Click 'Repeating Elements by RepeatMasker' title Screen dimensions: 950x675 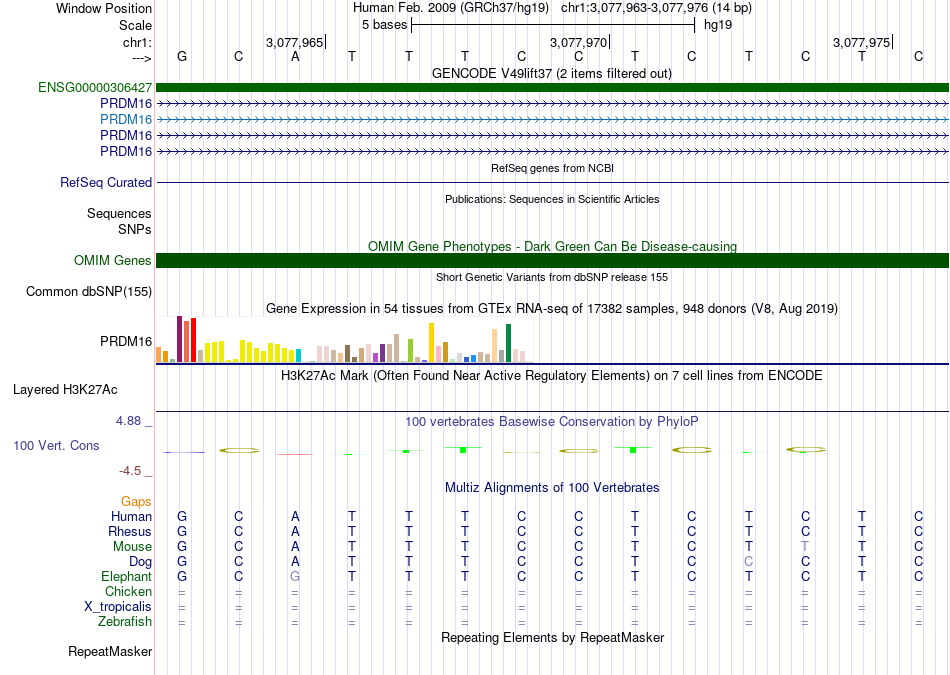tap(552, 637)
